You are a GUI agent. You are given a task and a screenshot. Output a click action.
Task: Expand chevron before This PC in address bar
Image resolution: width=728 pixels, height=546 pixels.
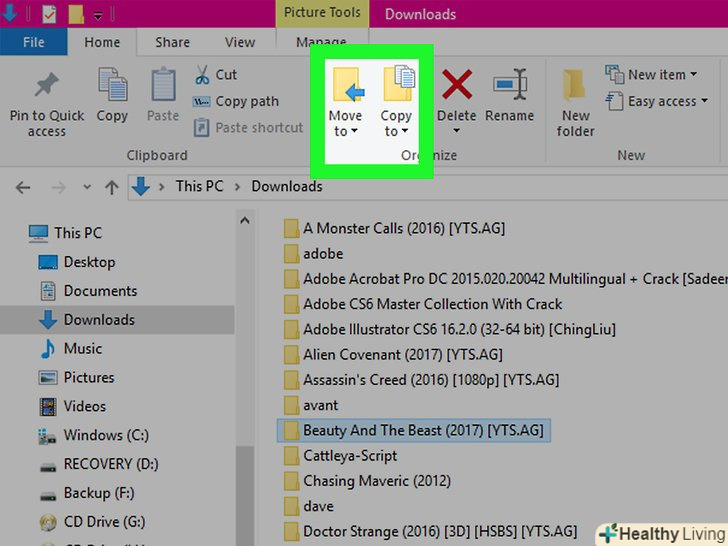point(162,187)
